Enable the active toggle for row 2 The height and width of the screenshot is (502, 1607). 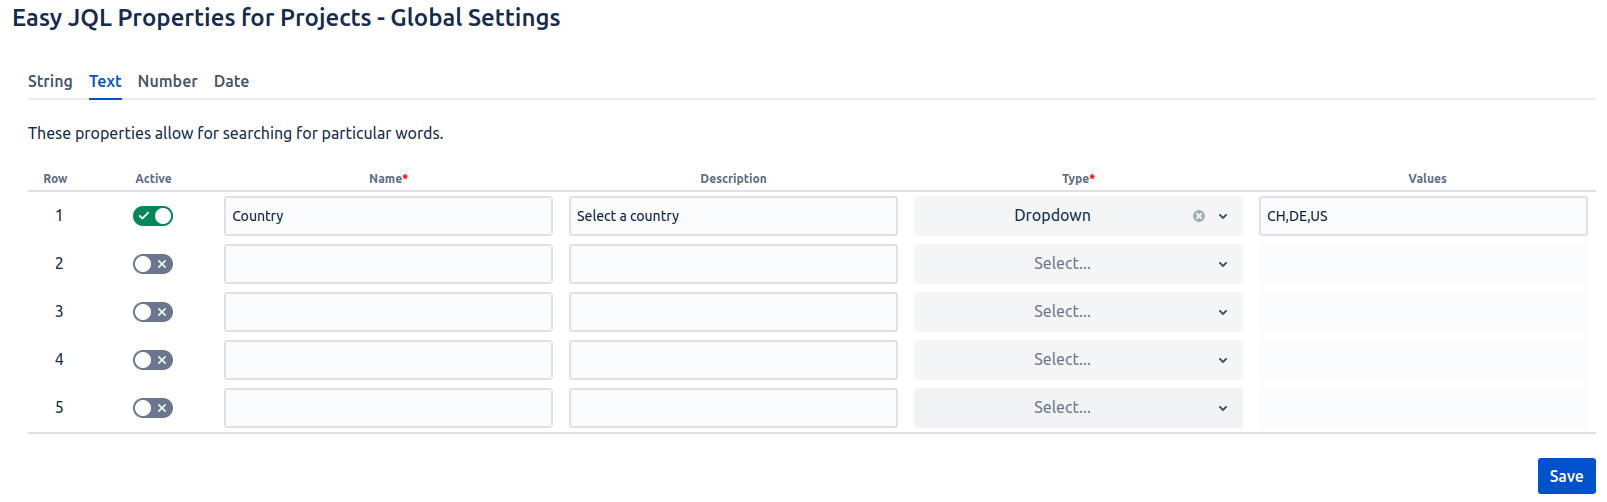tap(153, 264)
